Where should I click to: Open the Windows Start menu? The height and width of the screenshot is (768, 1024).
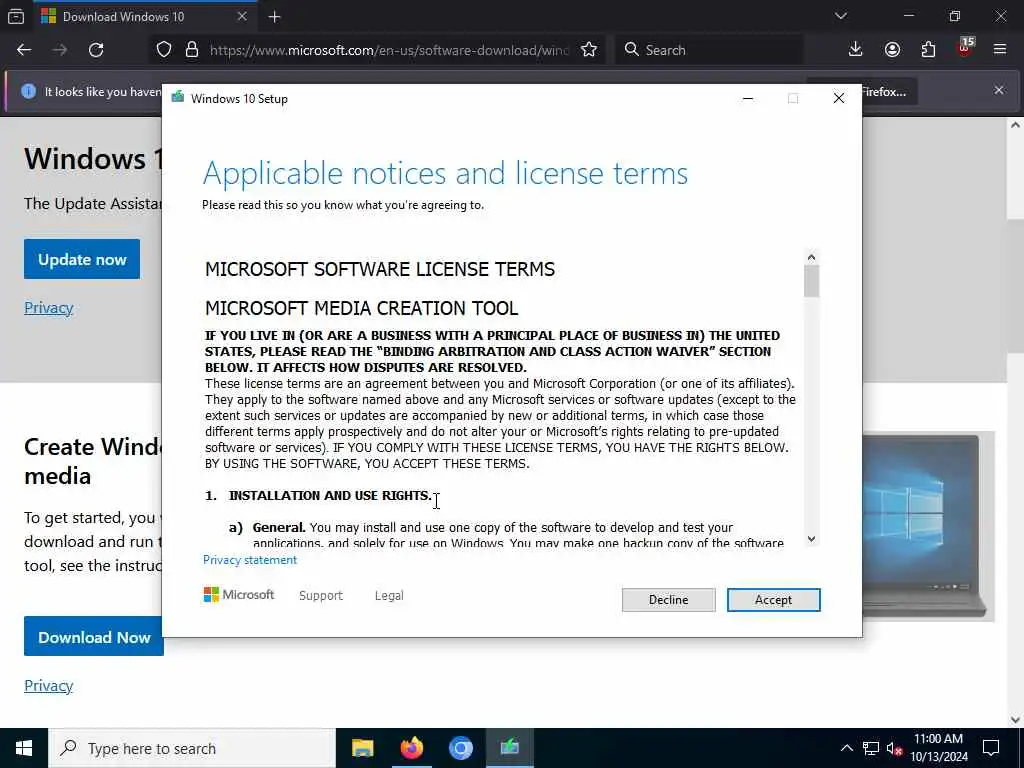(x=24, y=748)
